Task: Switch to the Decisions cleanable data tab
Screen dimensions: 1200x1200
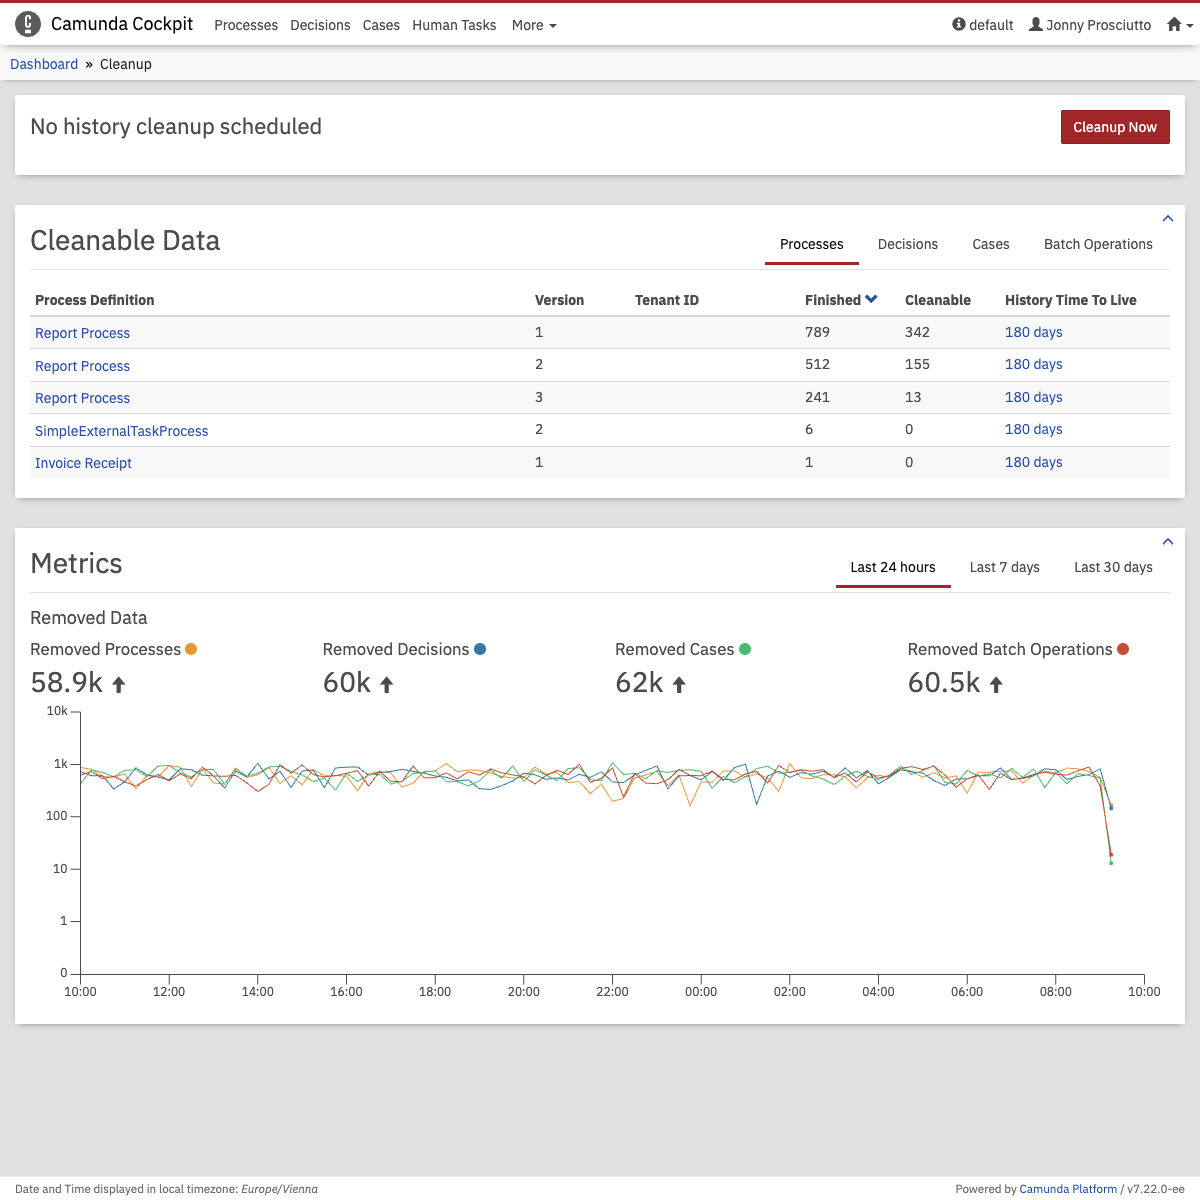Action: pyautogui.click(x=907, y=244)
